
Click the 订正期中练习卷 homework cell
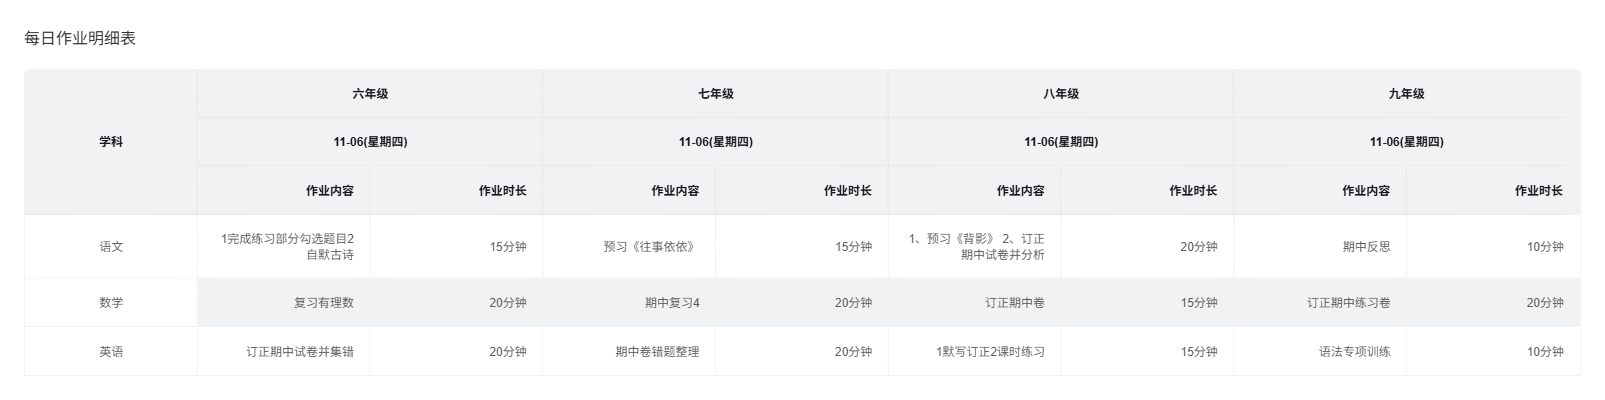[1348, 303]
